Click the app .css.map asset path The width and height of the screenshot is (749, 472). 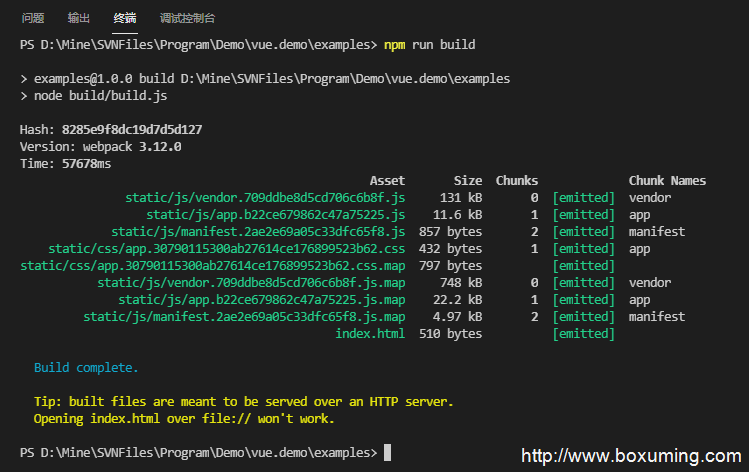[x=213, y=266]
